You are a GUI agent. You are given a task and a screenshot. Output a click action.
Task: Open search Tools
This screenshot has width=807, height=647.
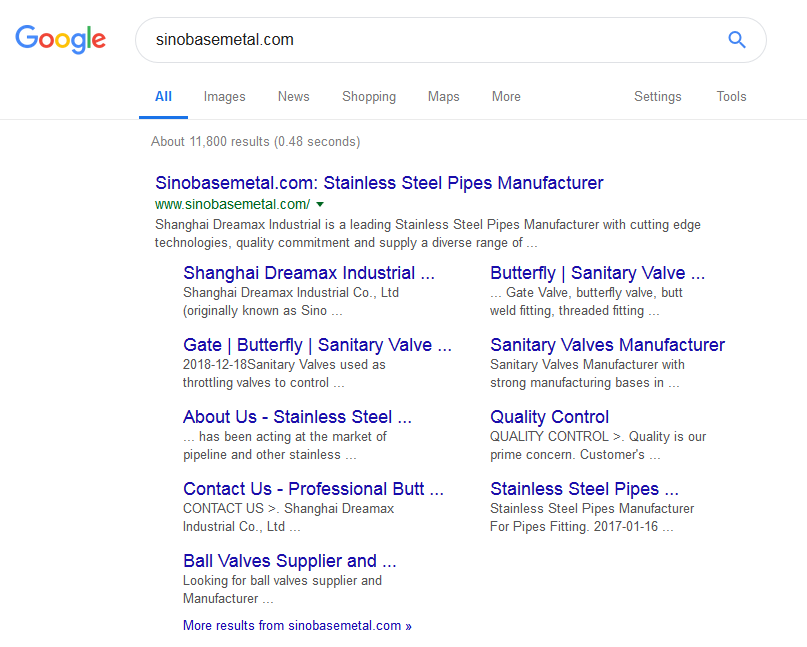pos(731,97)
